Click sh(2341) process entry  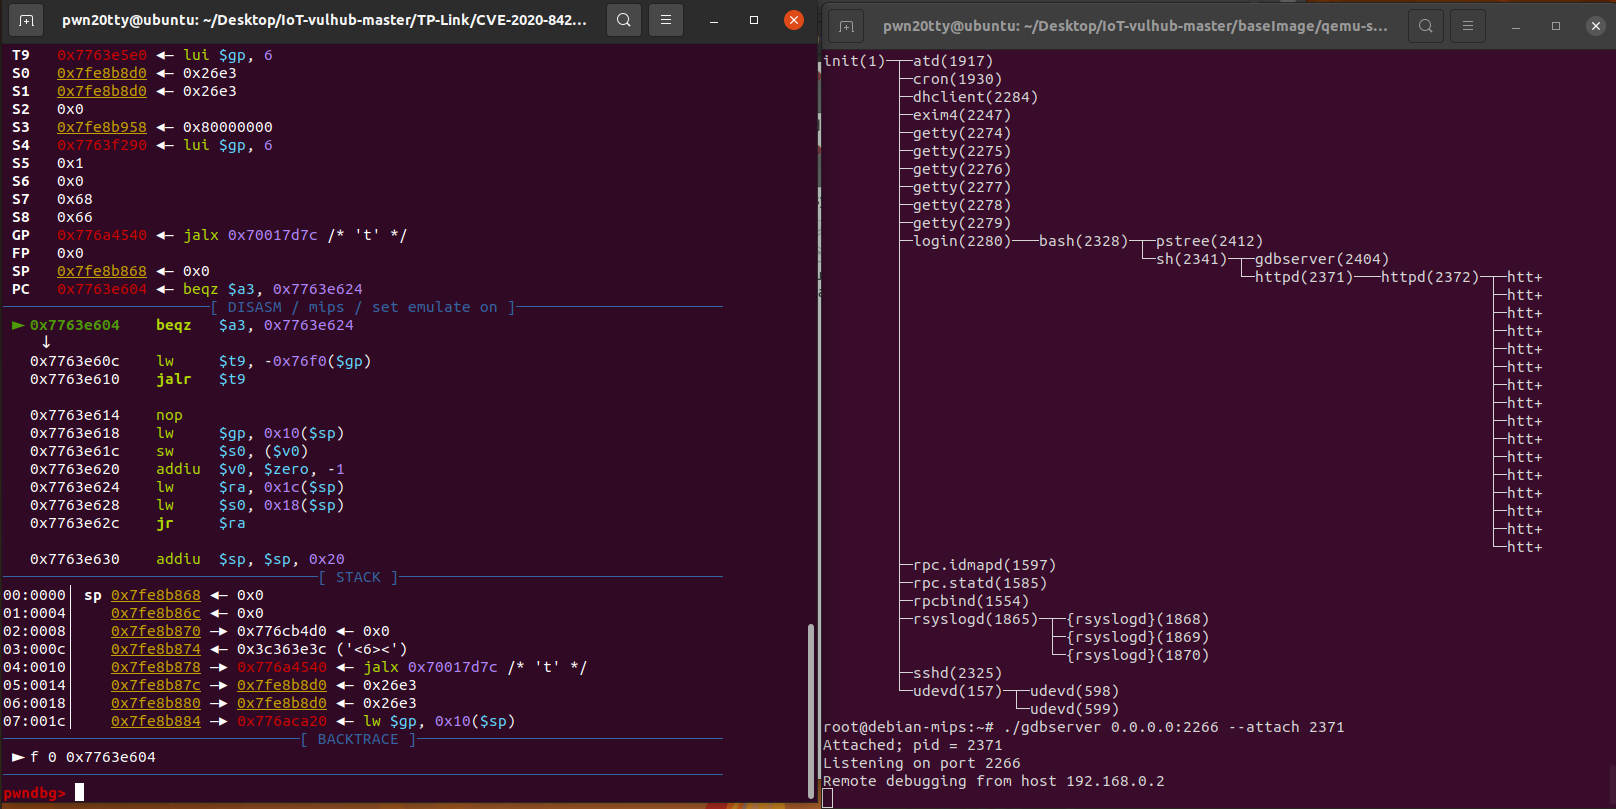pyautogui.click(x=1191, y=259)
